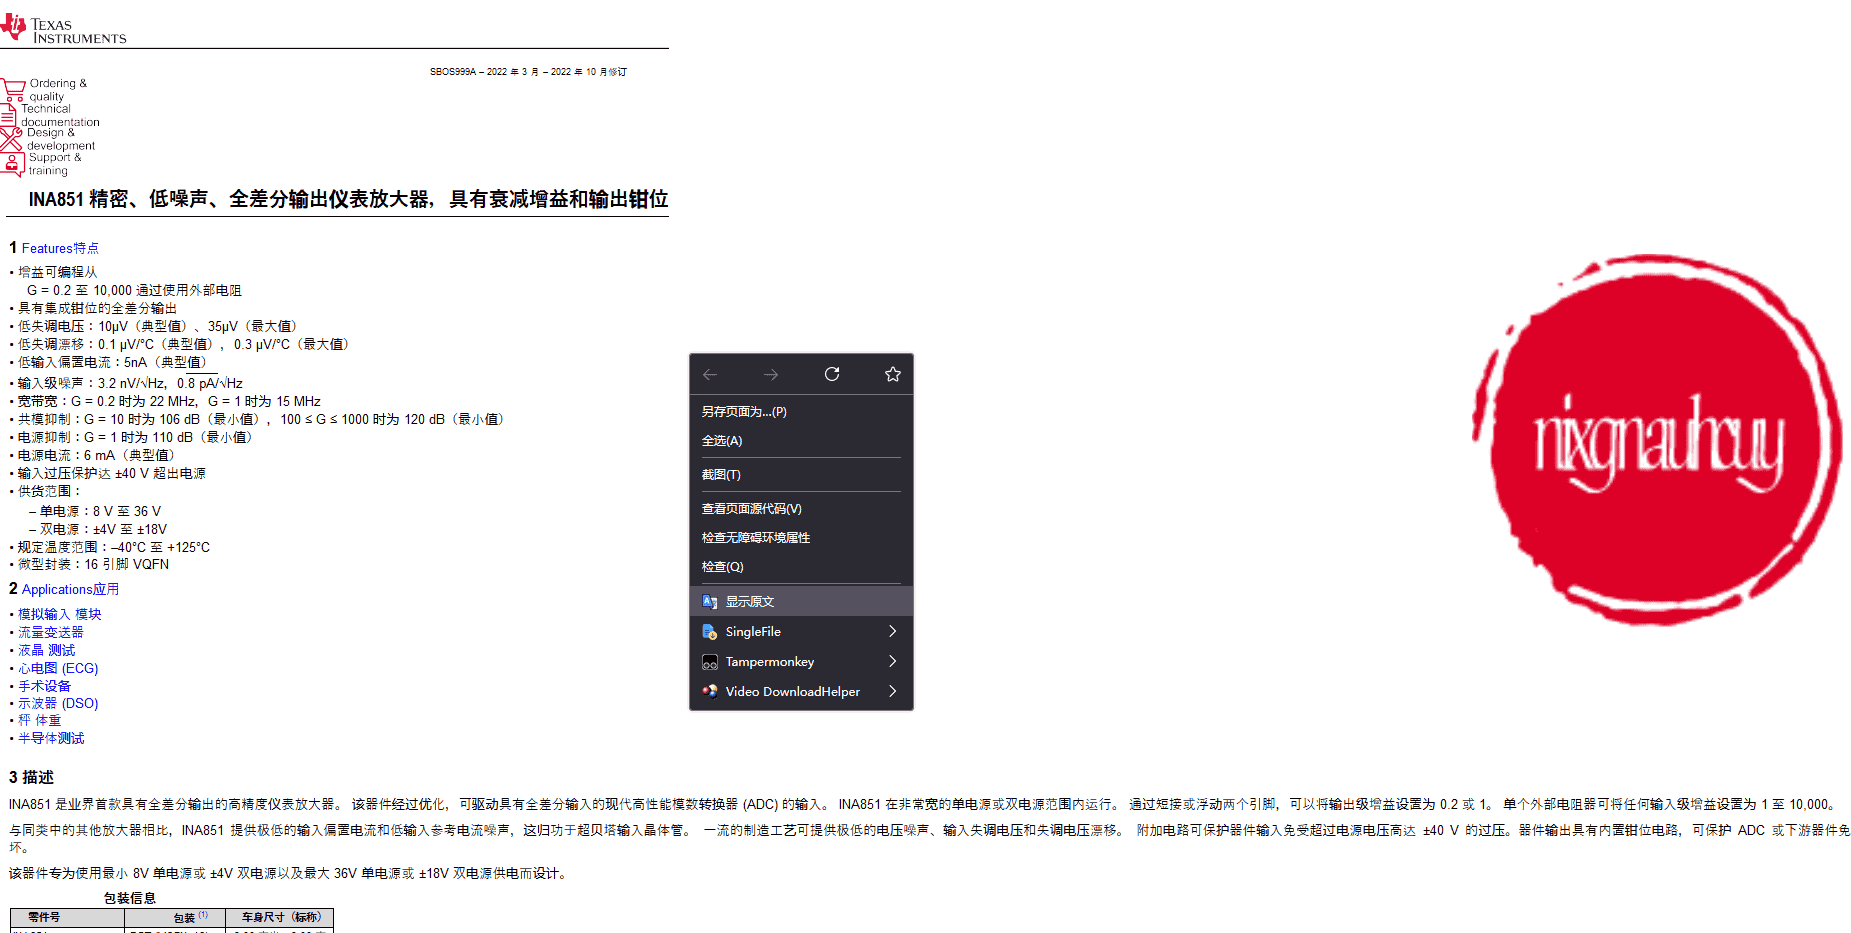Click the 'G = 0.2 至 10,000' gain line

click(x=134, y=290)
